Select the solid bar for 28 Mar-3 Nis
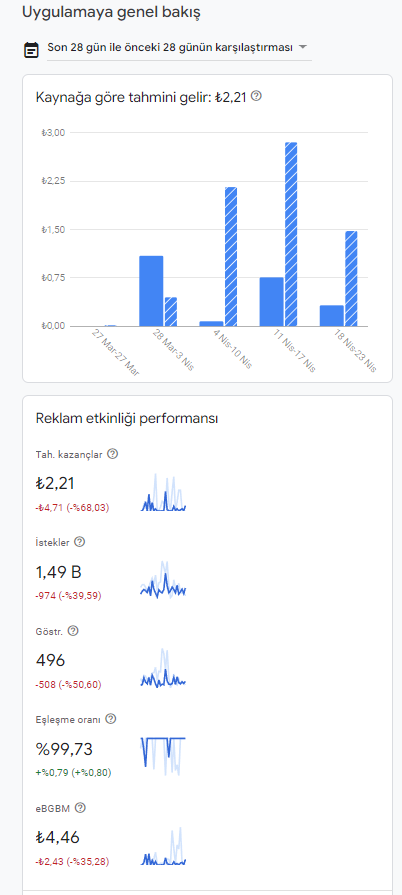The height and width of the screenshot is (895, 402). point(151,291)
